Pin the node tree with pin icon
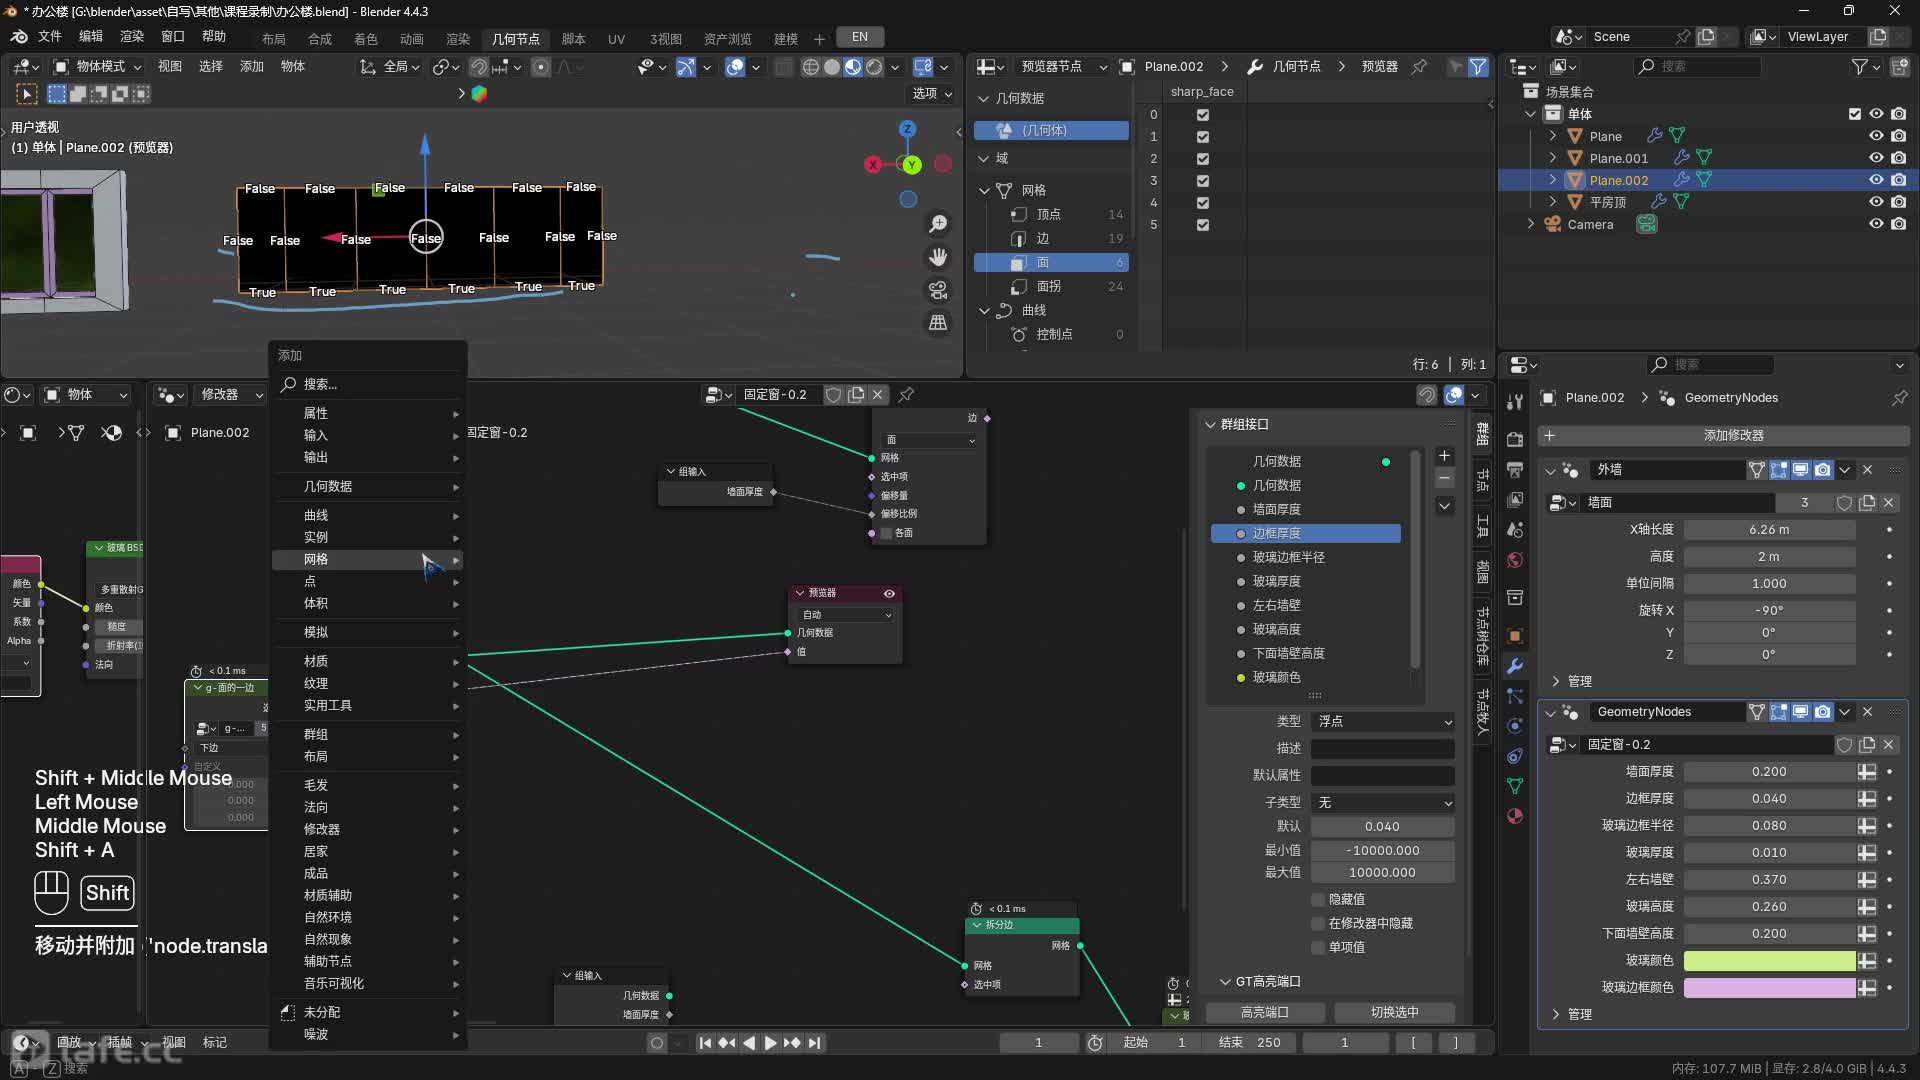1920x1080 pixels. (x=906, y=395)
